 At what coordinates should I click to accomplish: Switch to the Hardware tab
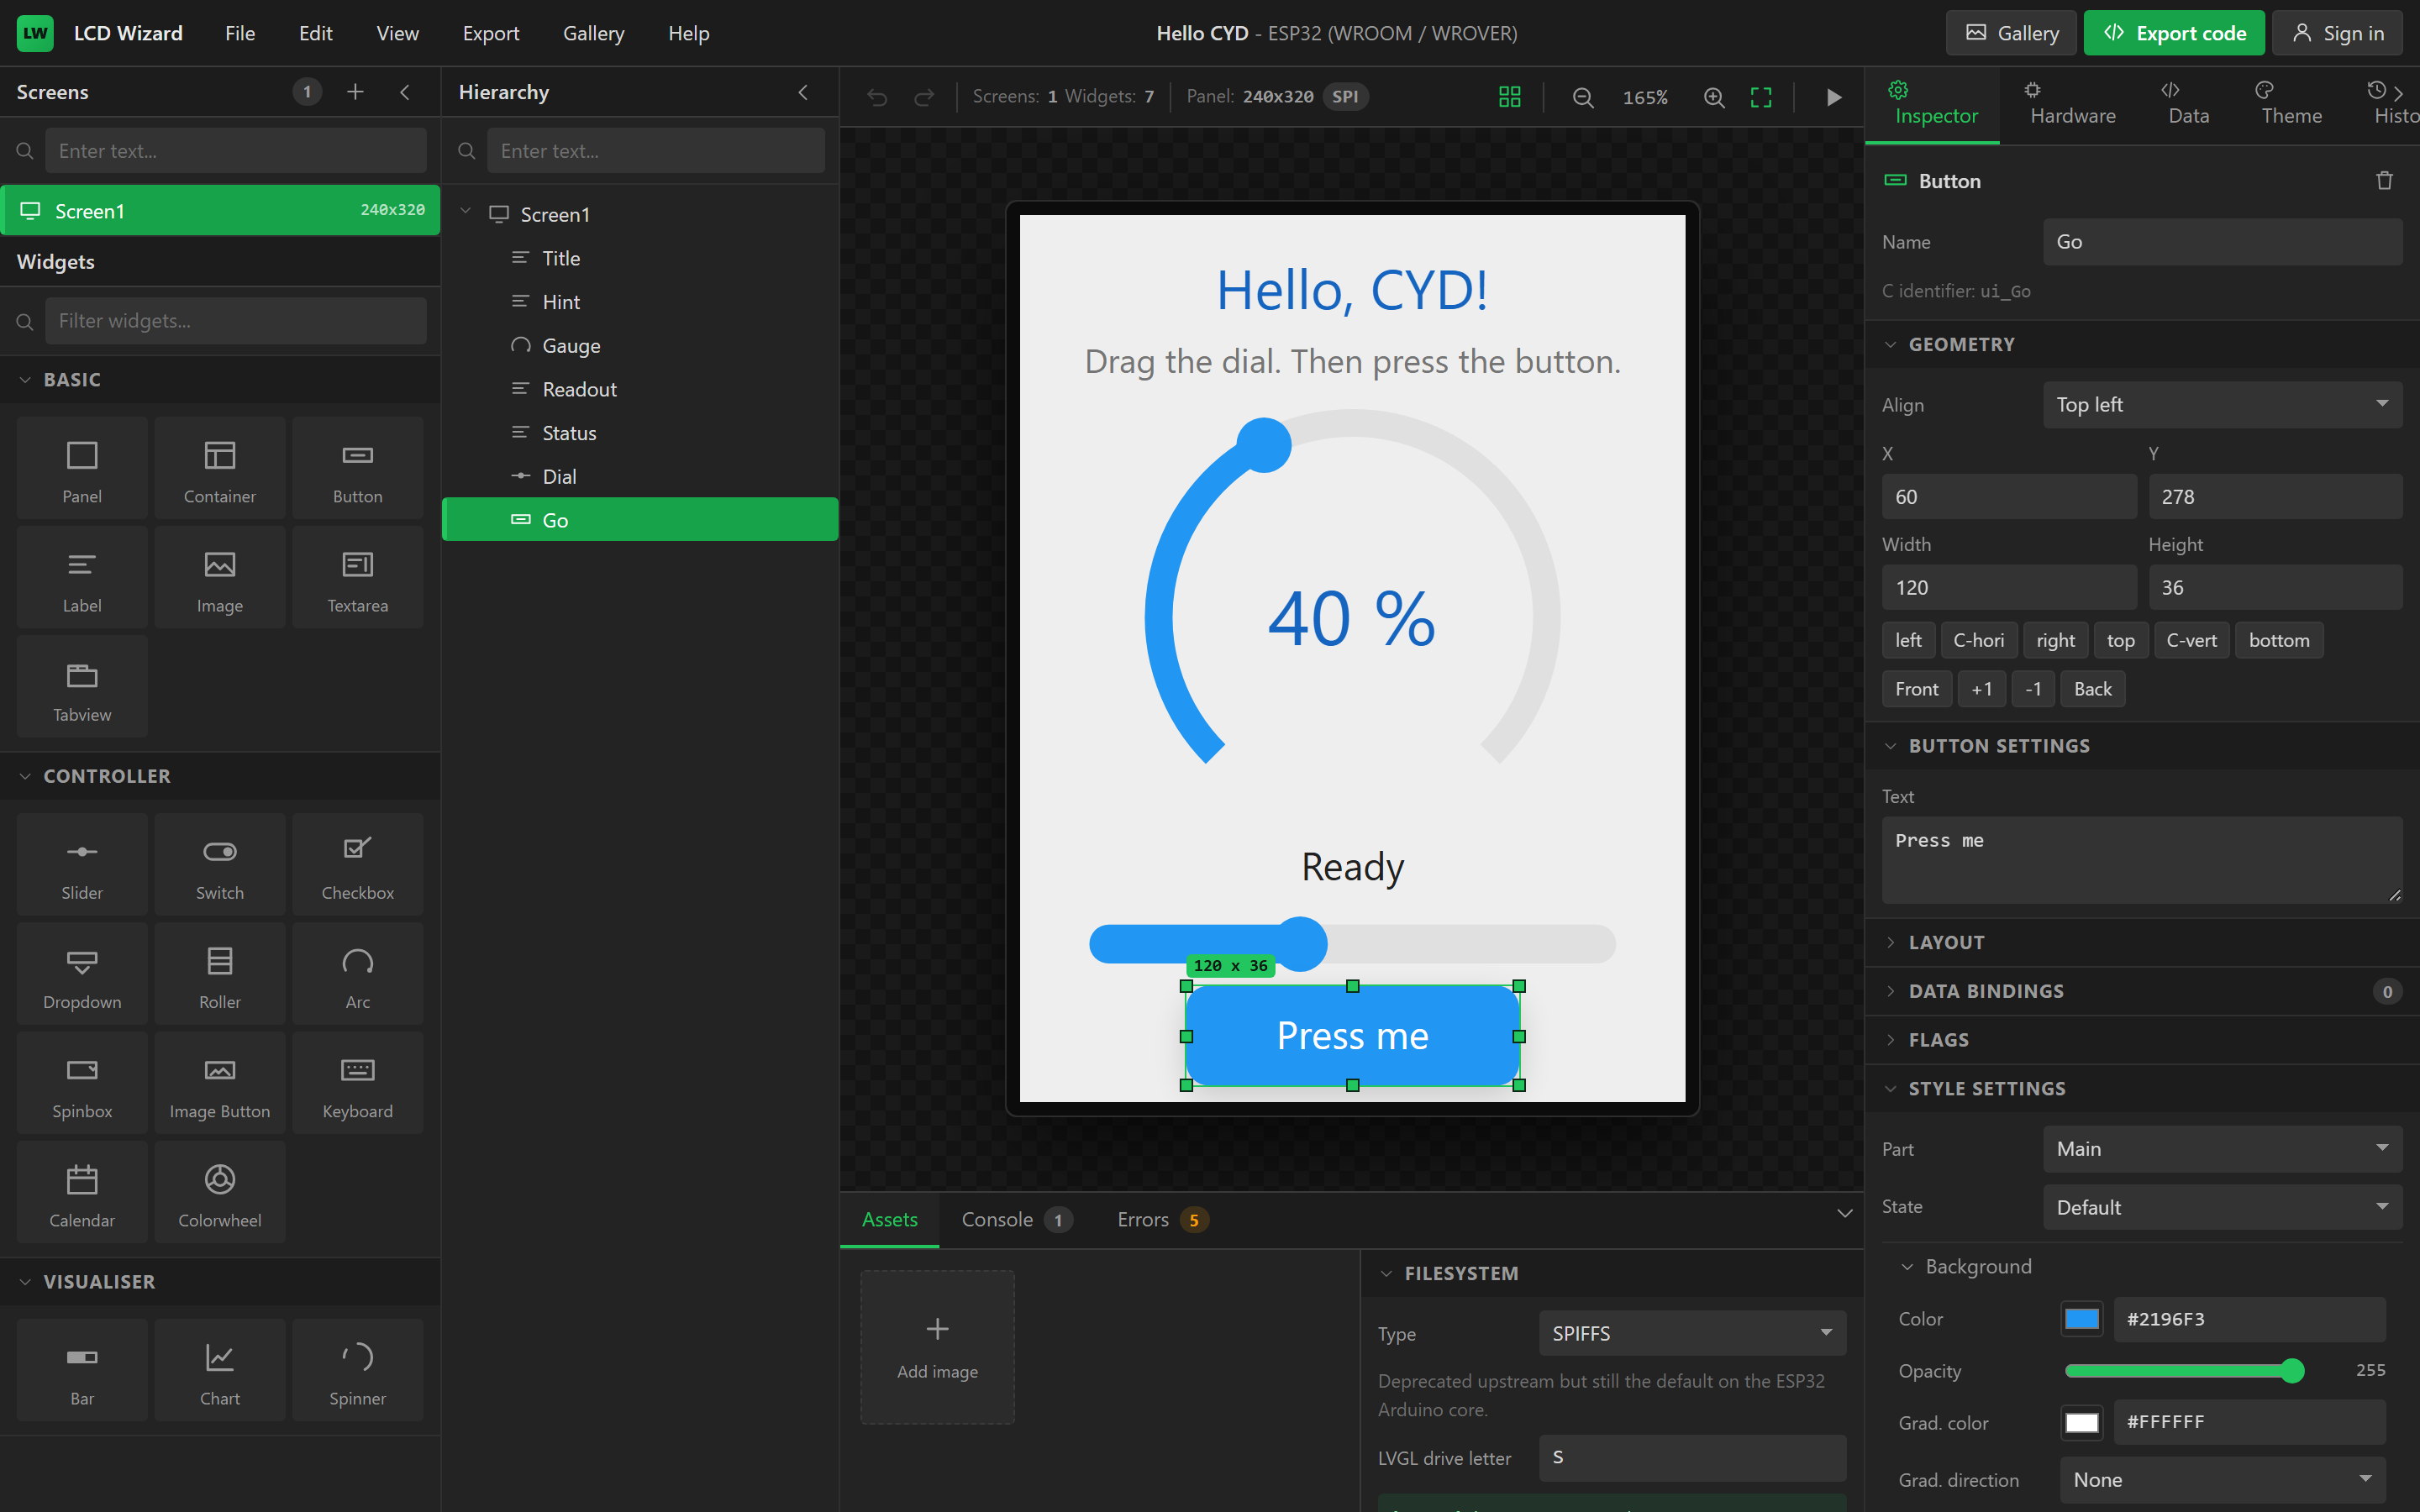pos(2072,104)
